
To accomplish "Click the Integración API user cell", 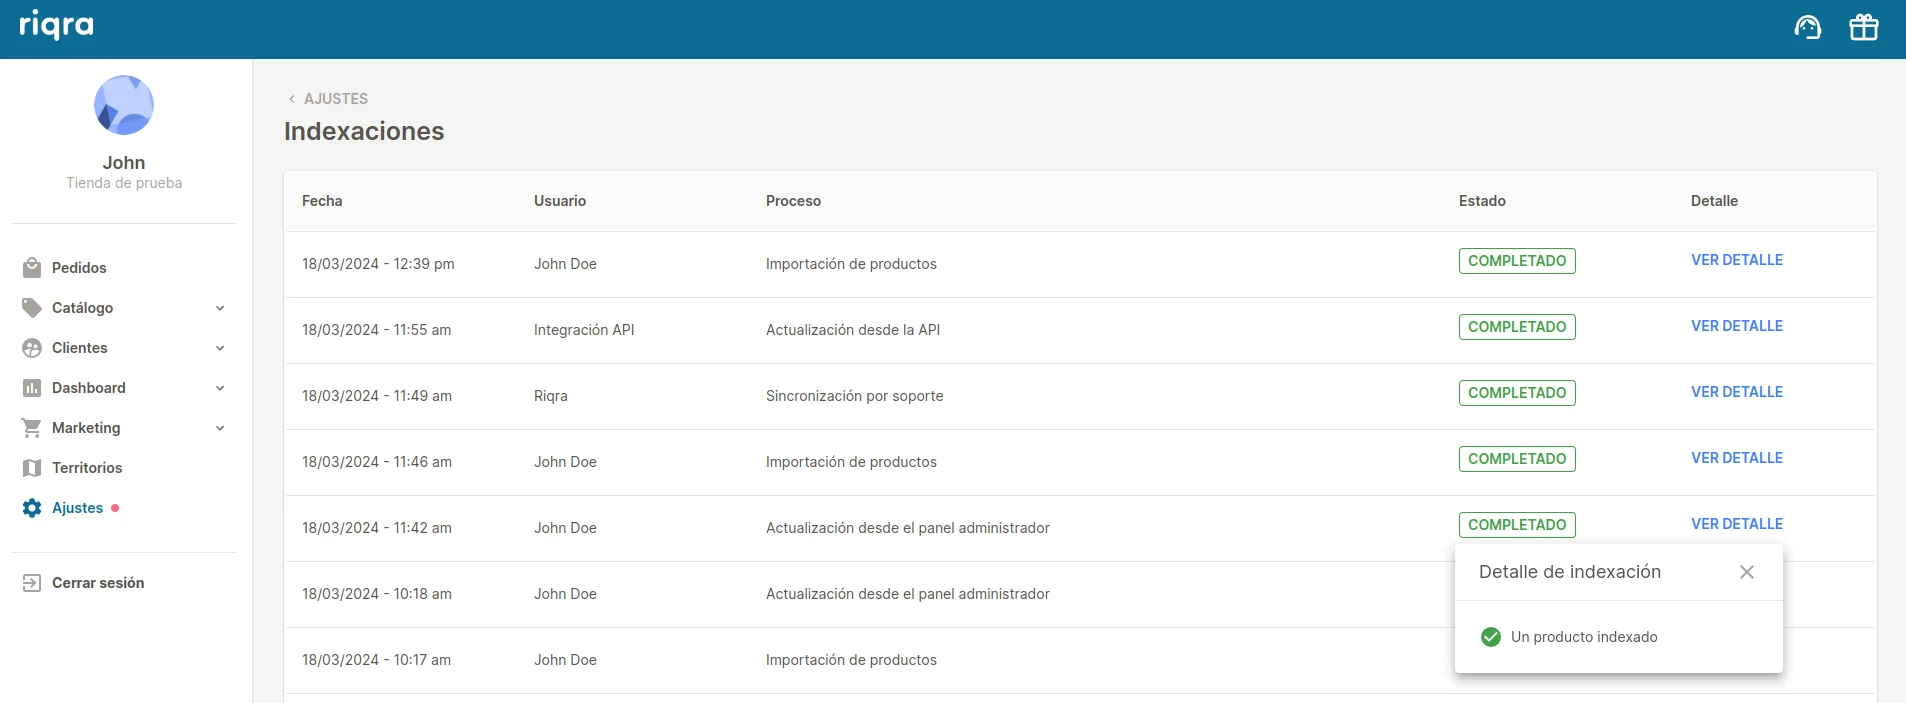I will tap(584, 330).
